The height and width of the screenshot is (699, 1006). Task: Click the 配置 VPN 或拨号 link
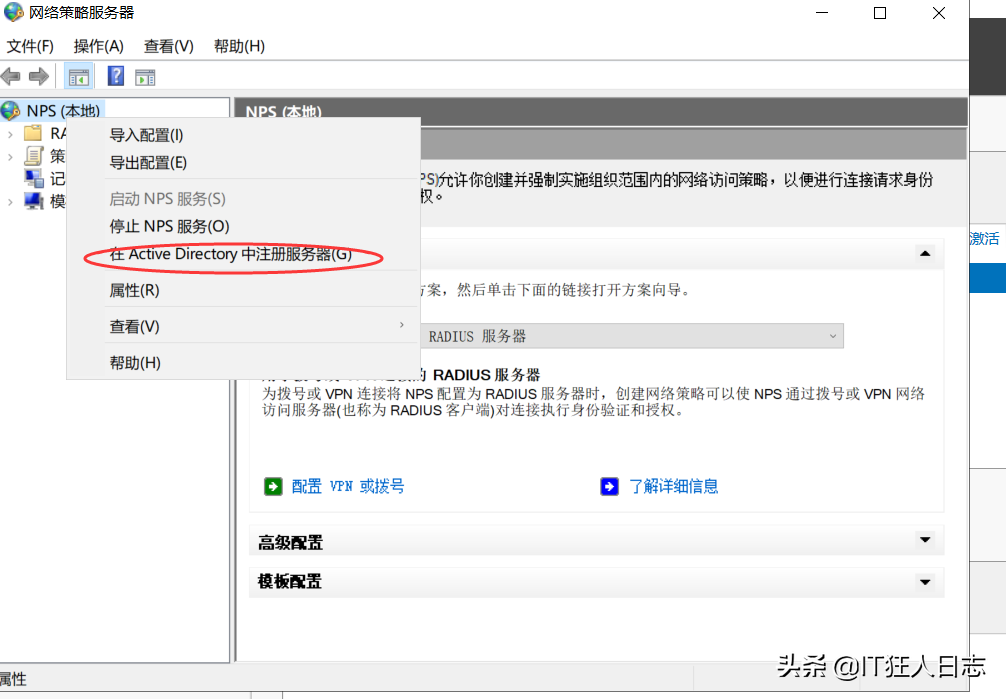coord(348,487)
